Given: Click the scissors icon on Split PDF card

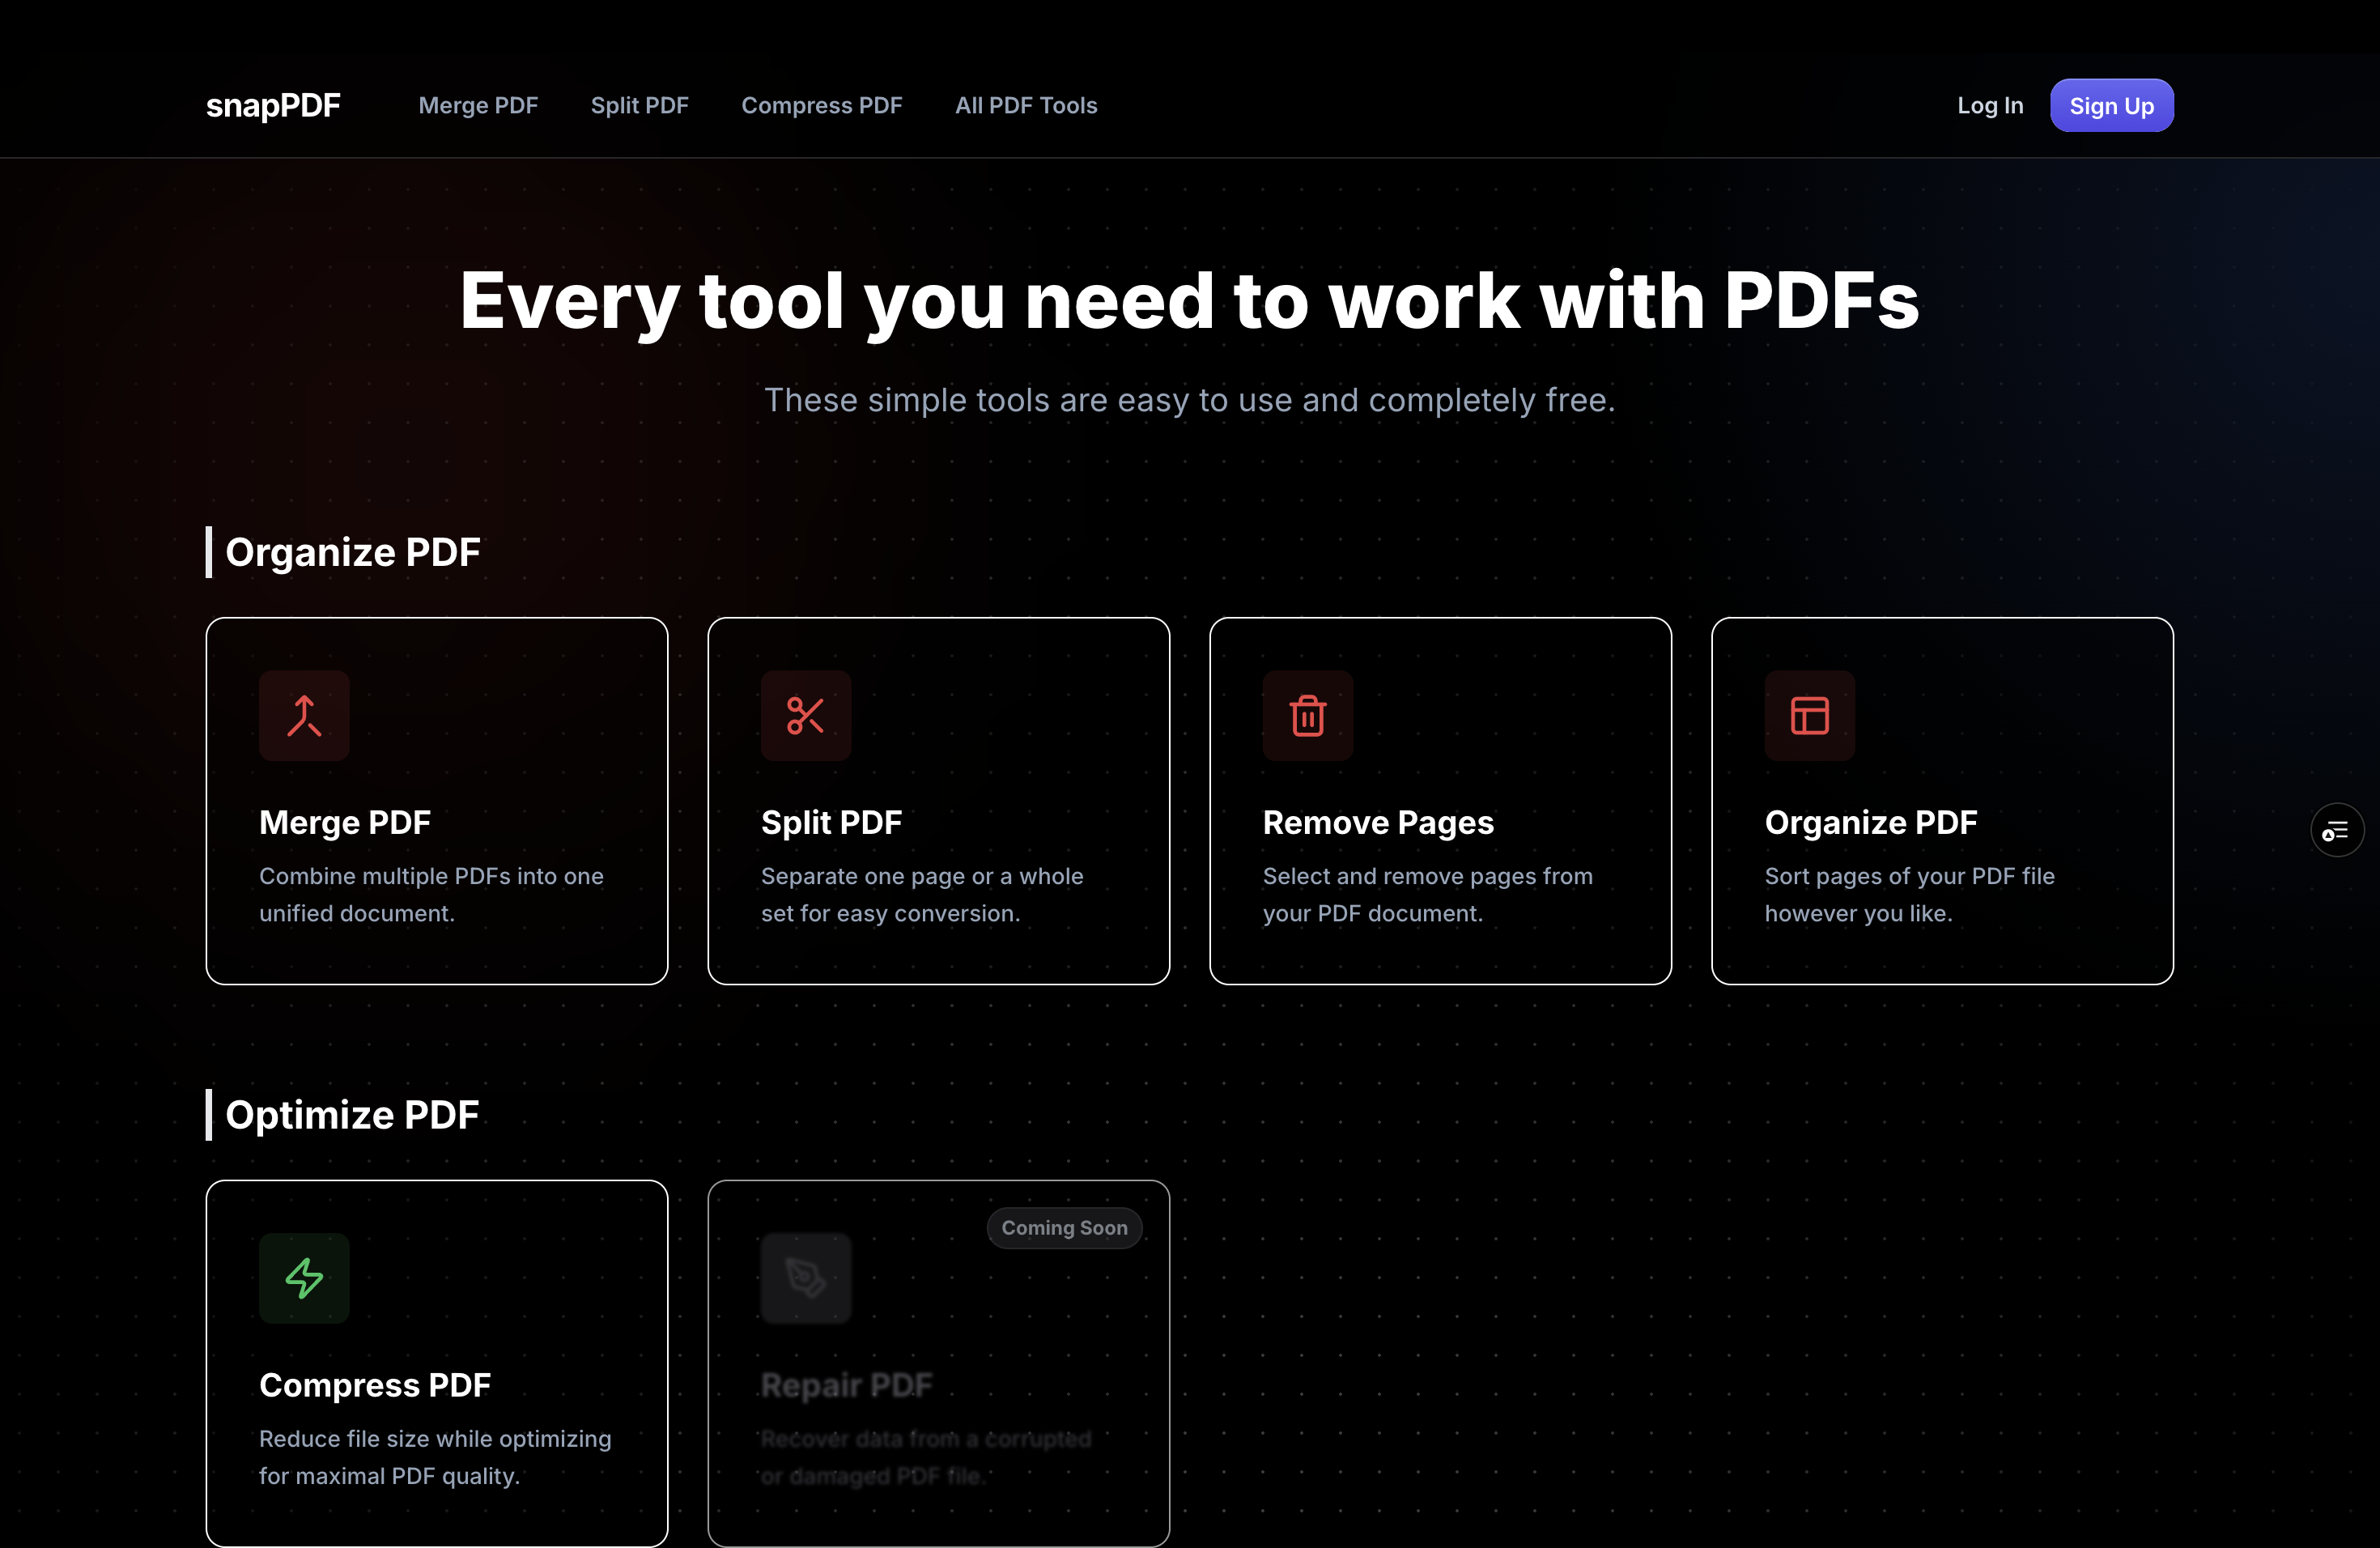Looking at the screenshot, I should pyautogui.click(x=806, y=715).
